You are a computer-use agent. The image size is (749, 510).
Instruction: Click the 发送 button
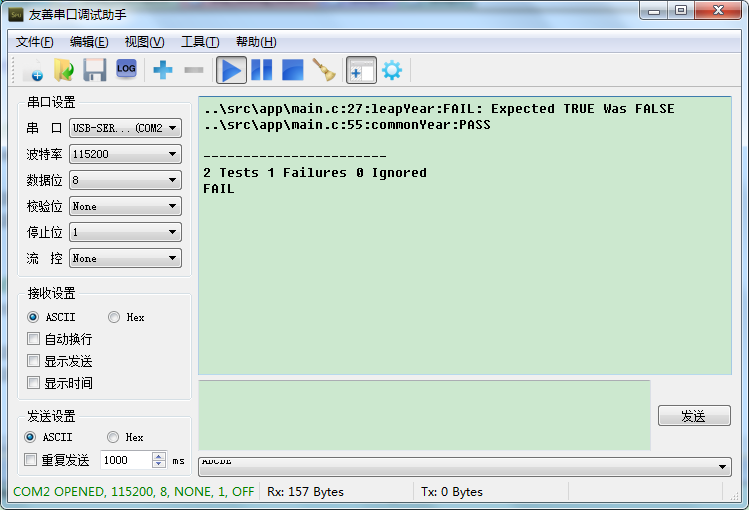click(693, 416)
